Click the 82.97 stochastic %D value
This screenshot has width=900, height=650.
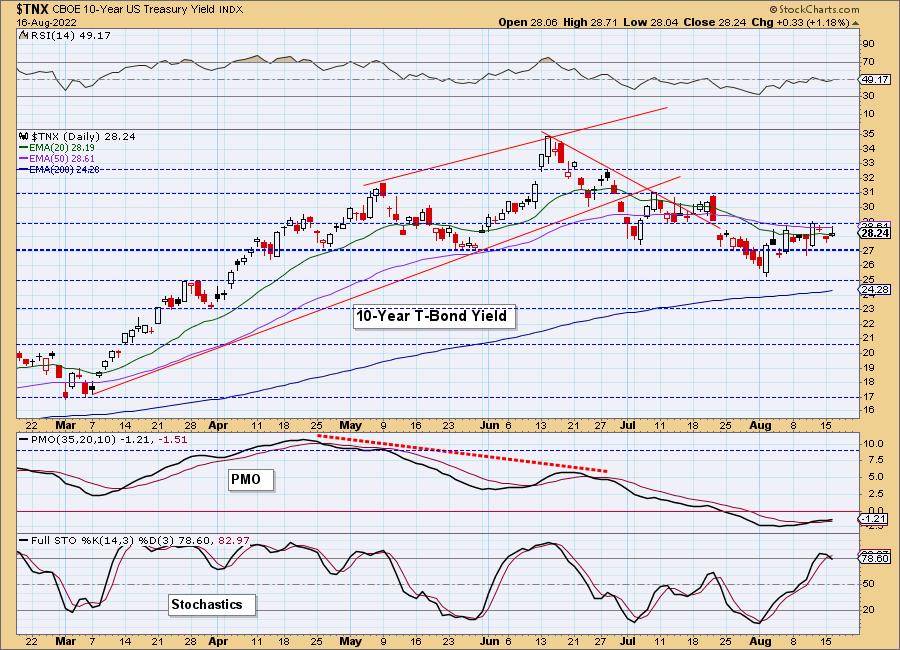233,540
